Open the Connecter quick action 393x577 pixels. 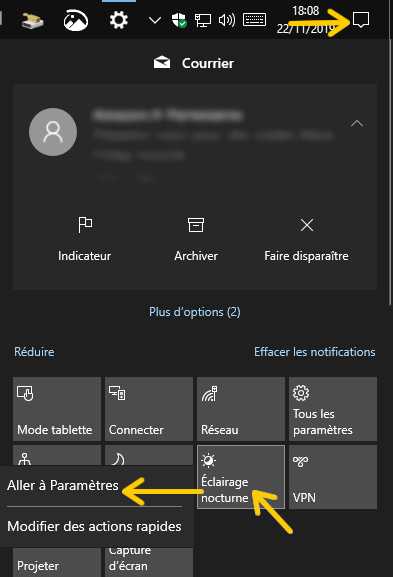pos(149,408)
